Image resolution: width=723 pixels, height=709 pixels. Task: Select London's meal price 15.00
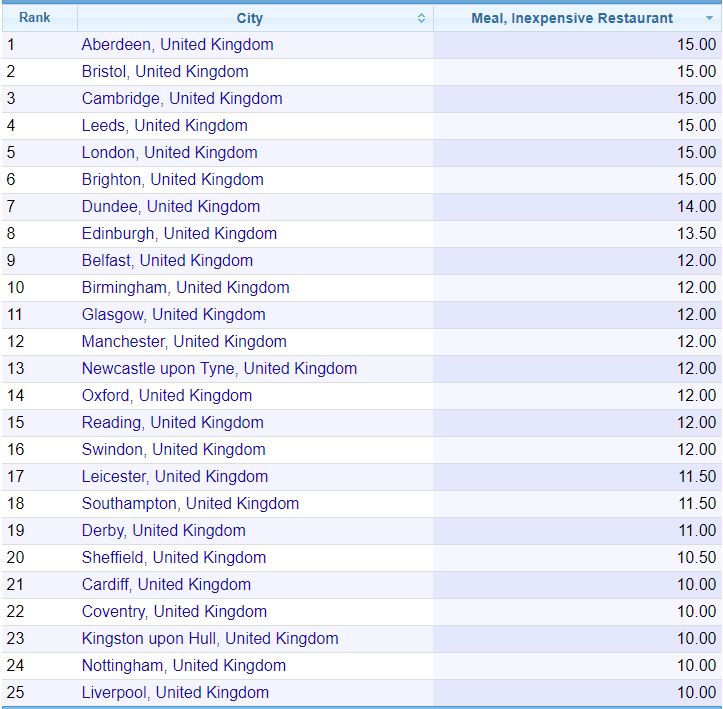[x=696, y=153]
